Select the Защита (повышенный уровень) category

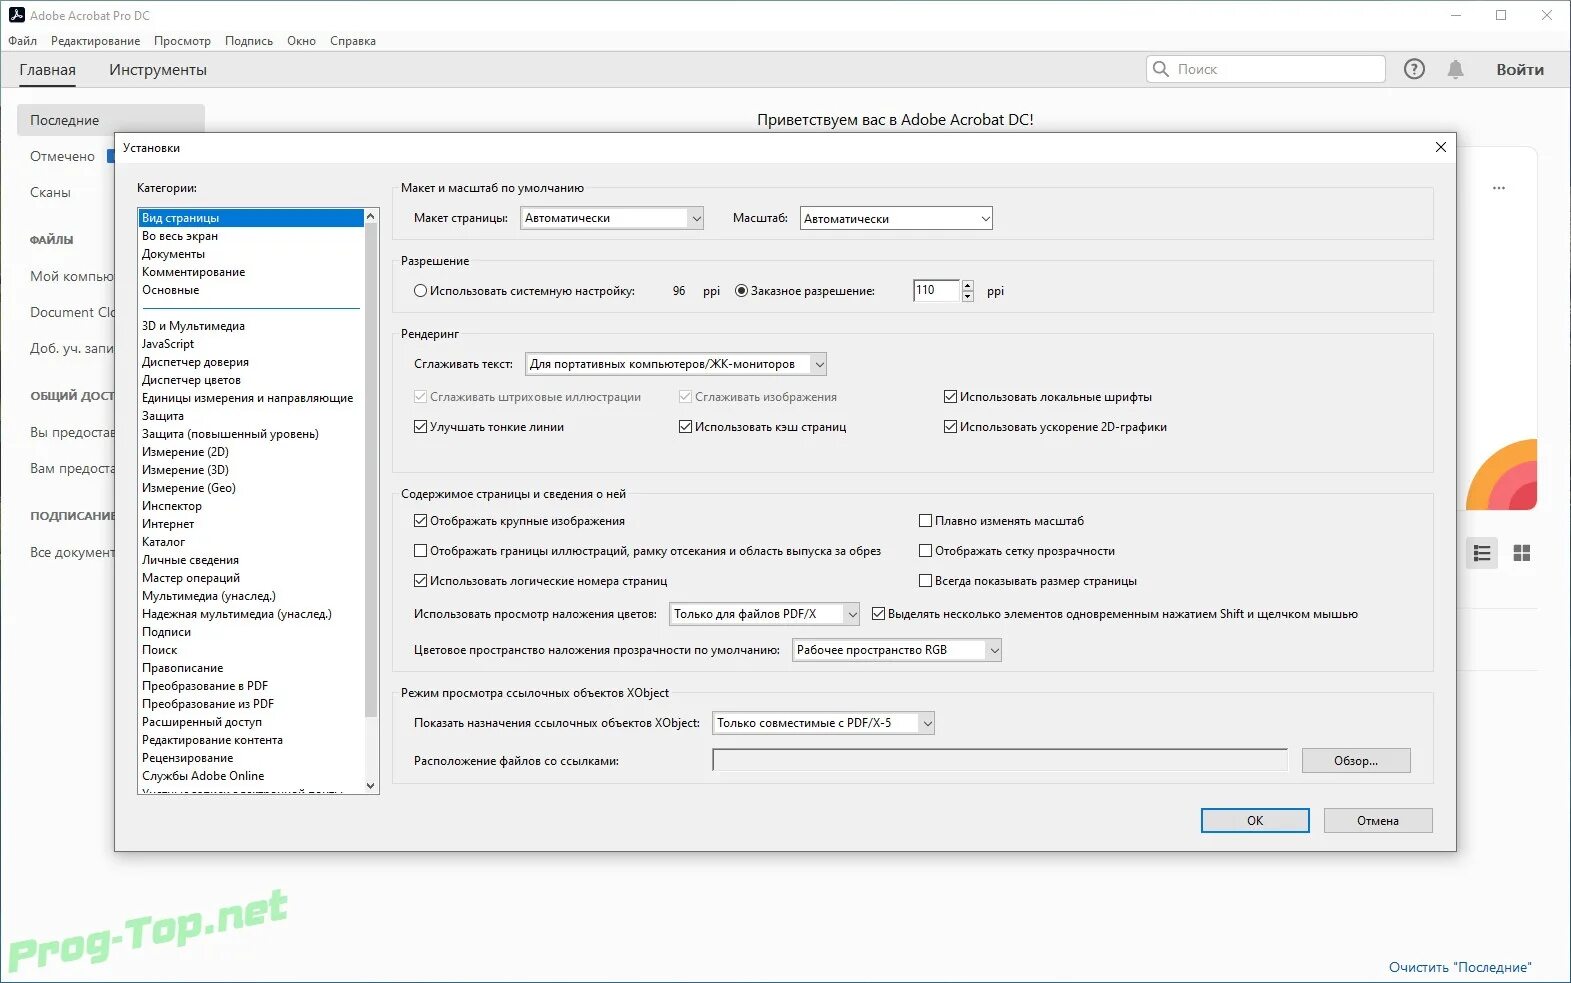click(251, 434)
